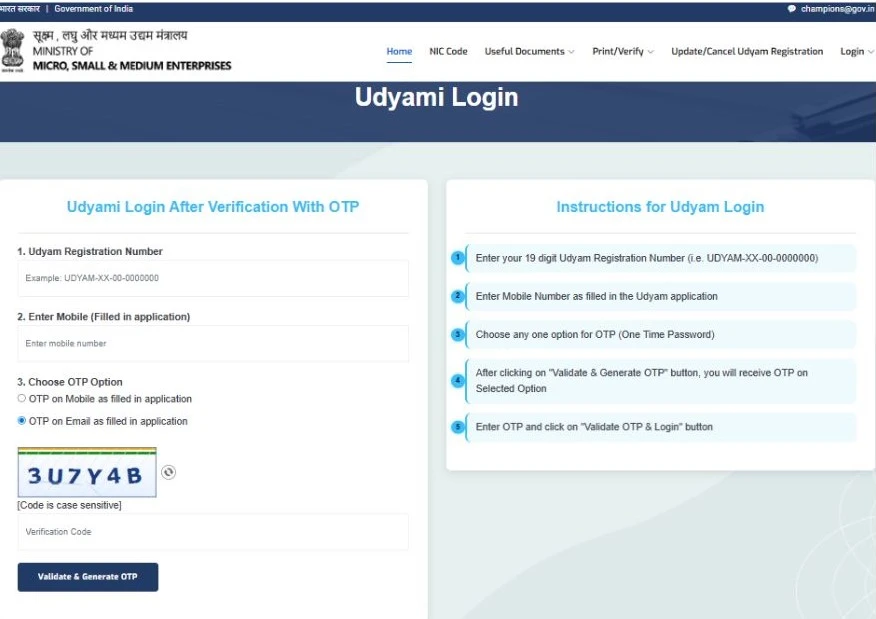Click the captcha refresh icon
This screenshot has height=619, width=876.
(168, 473)
